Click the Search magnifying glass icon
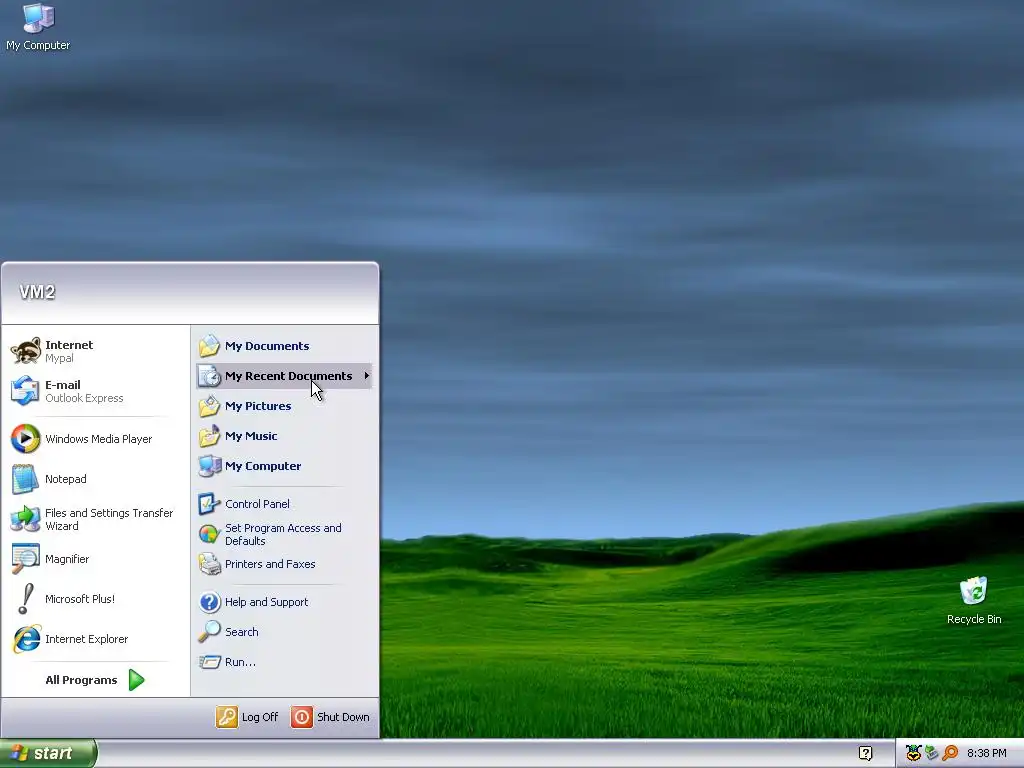 pyautogui.click(x=209, y=632)
